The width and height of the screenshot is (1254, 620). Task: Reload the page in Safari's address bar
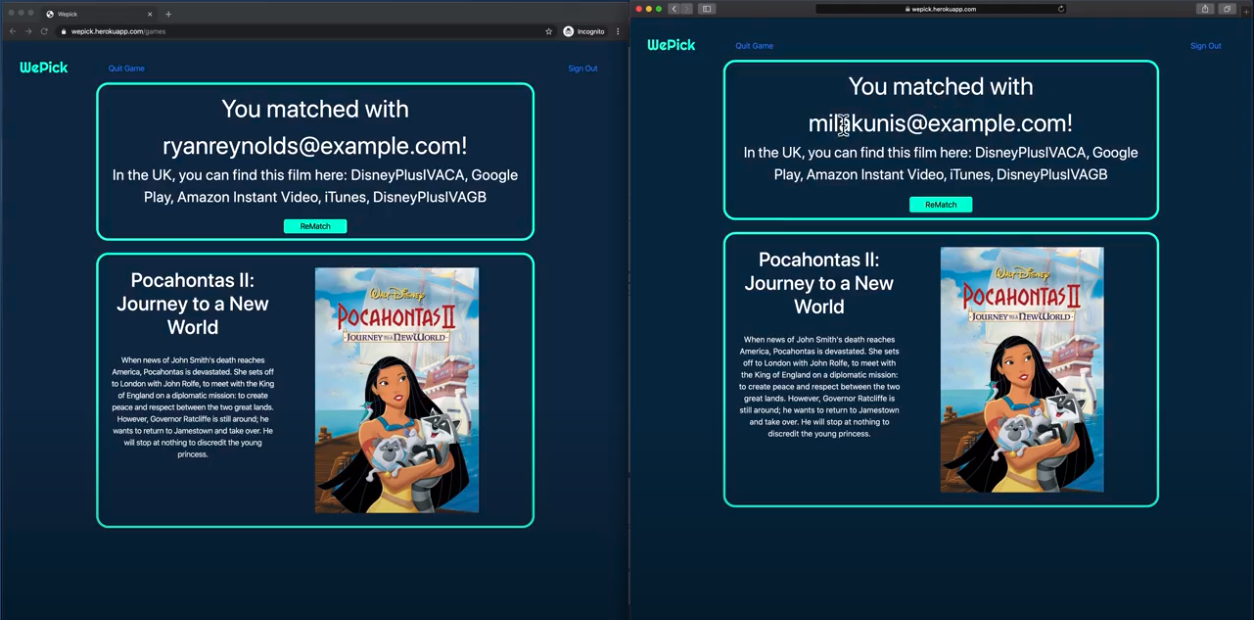(x=1060, y=9)
